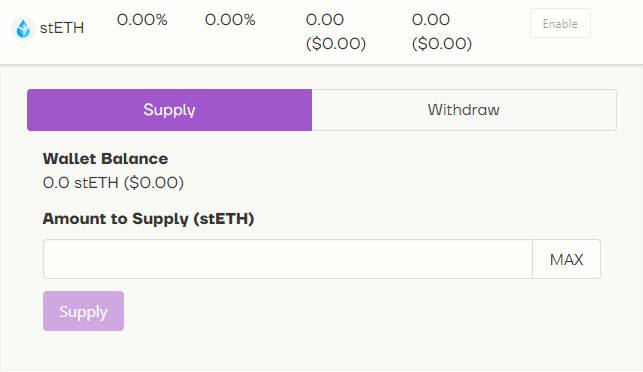Enable stETH using the Enable button
643x372 pixels.
tap(560, 23)
